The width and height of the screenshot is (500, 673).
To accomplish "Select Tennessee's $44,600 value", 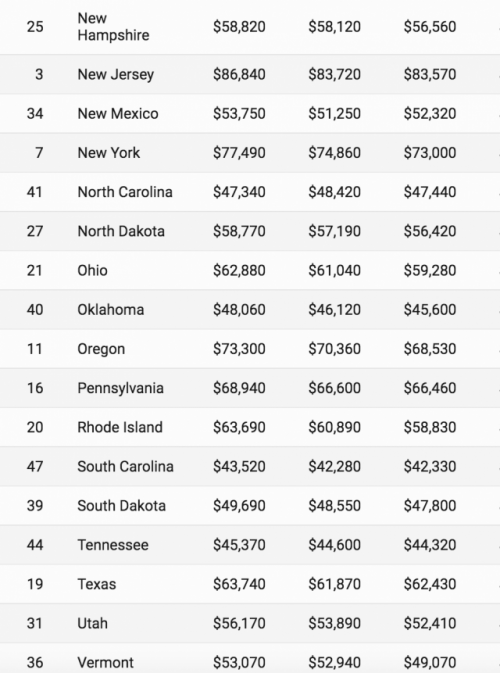I will (x=334, y=545).
